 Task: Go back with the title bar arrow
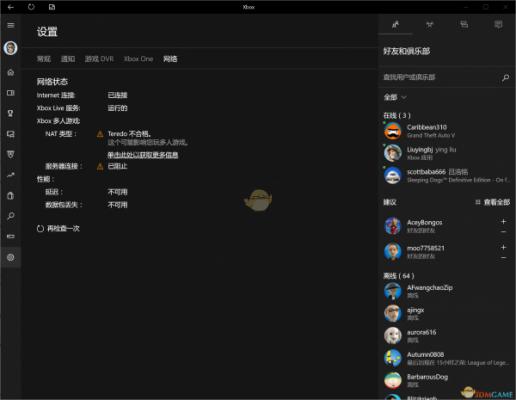click(11, 7)
